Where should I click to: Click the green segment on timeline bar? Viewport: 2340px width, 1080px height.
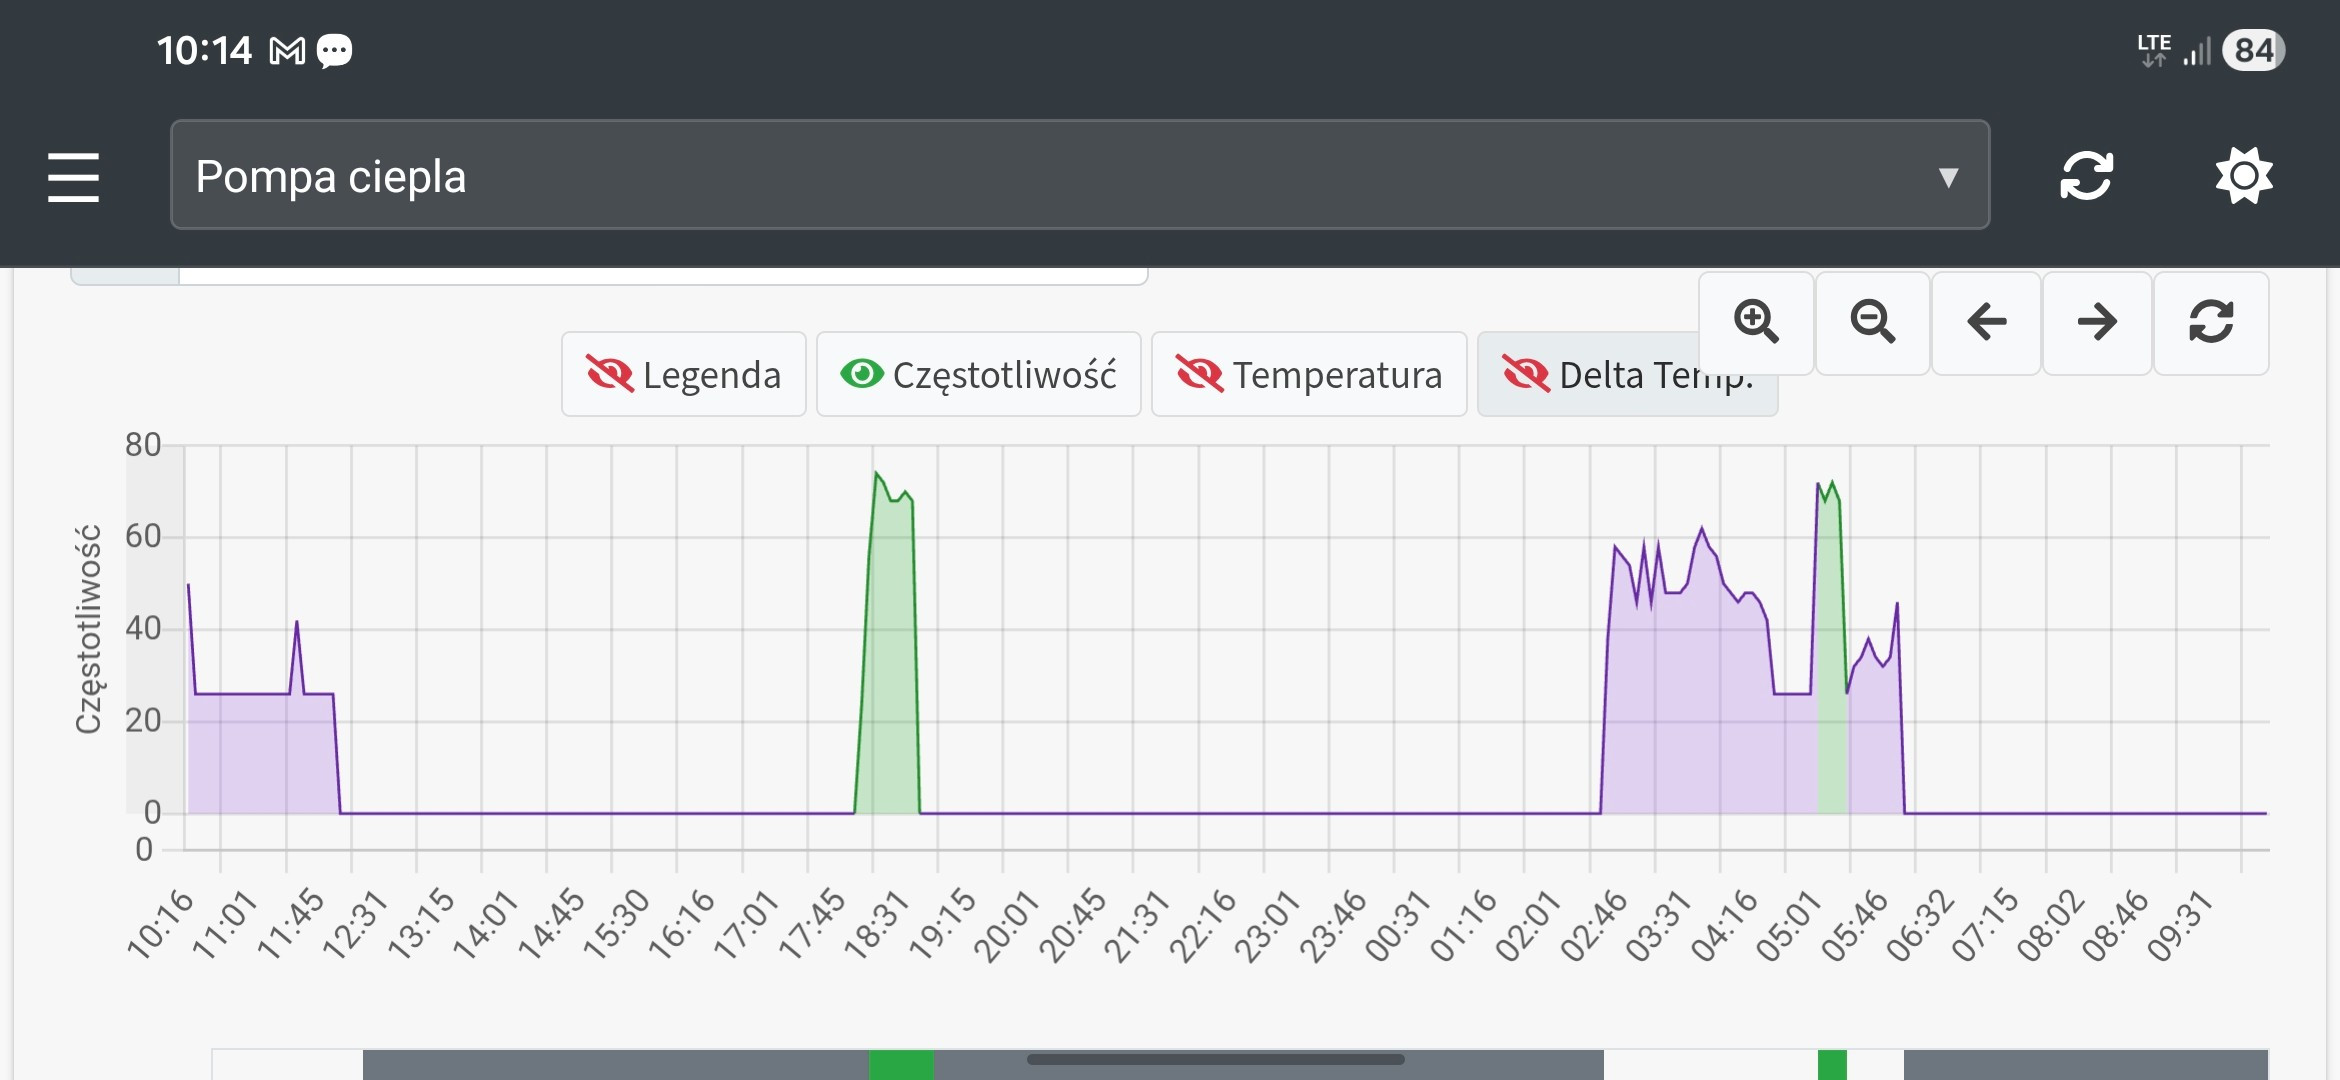(x=900, y=1065)
